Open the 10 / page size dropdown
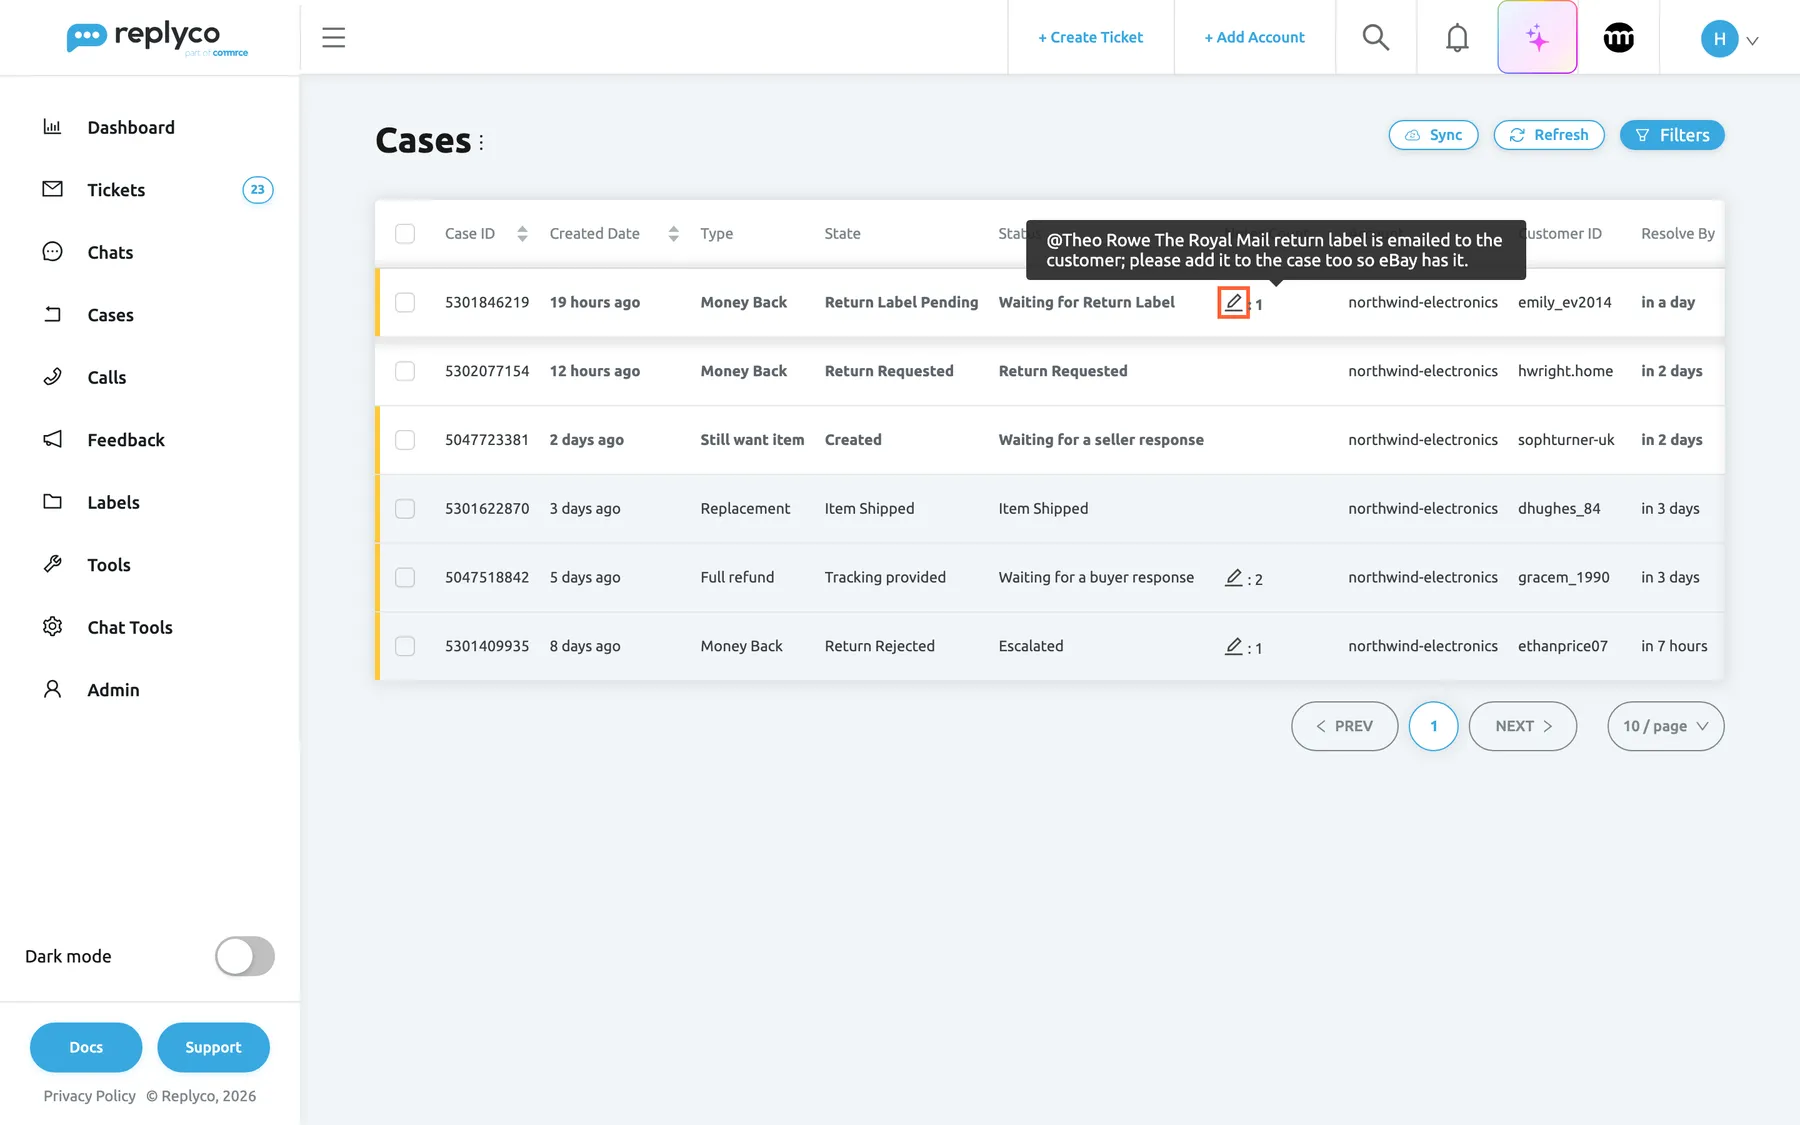The width and height of the screenshot is (1800, 1125). click(1665, 726)
